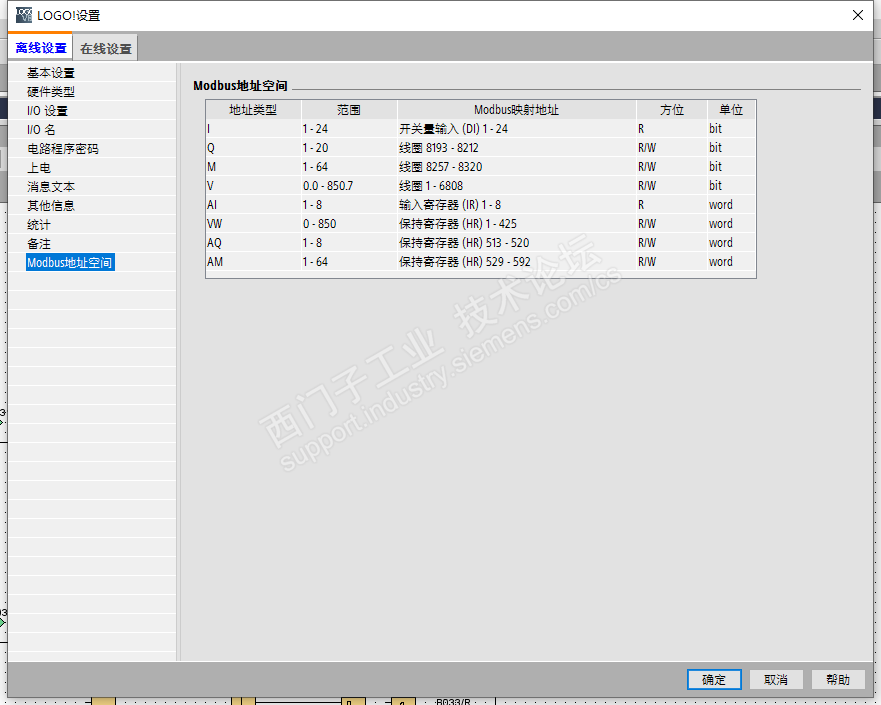Viewport: 881px width, 705px height.
Task: Click the 取消 button
Action: tap(776, 680)
